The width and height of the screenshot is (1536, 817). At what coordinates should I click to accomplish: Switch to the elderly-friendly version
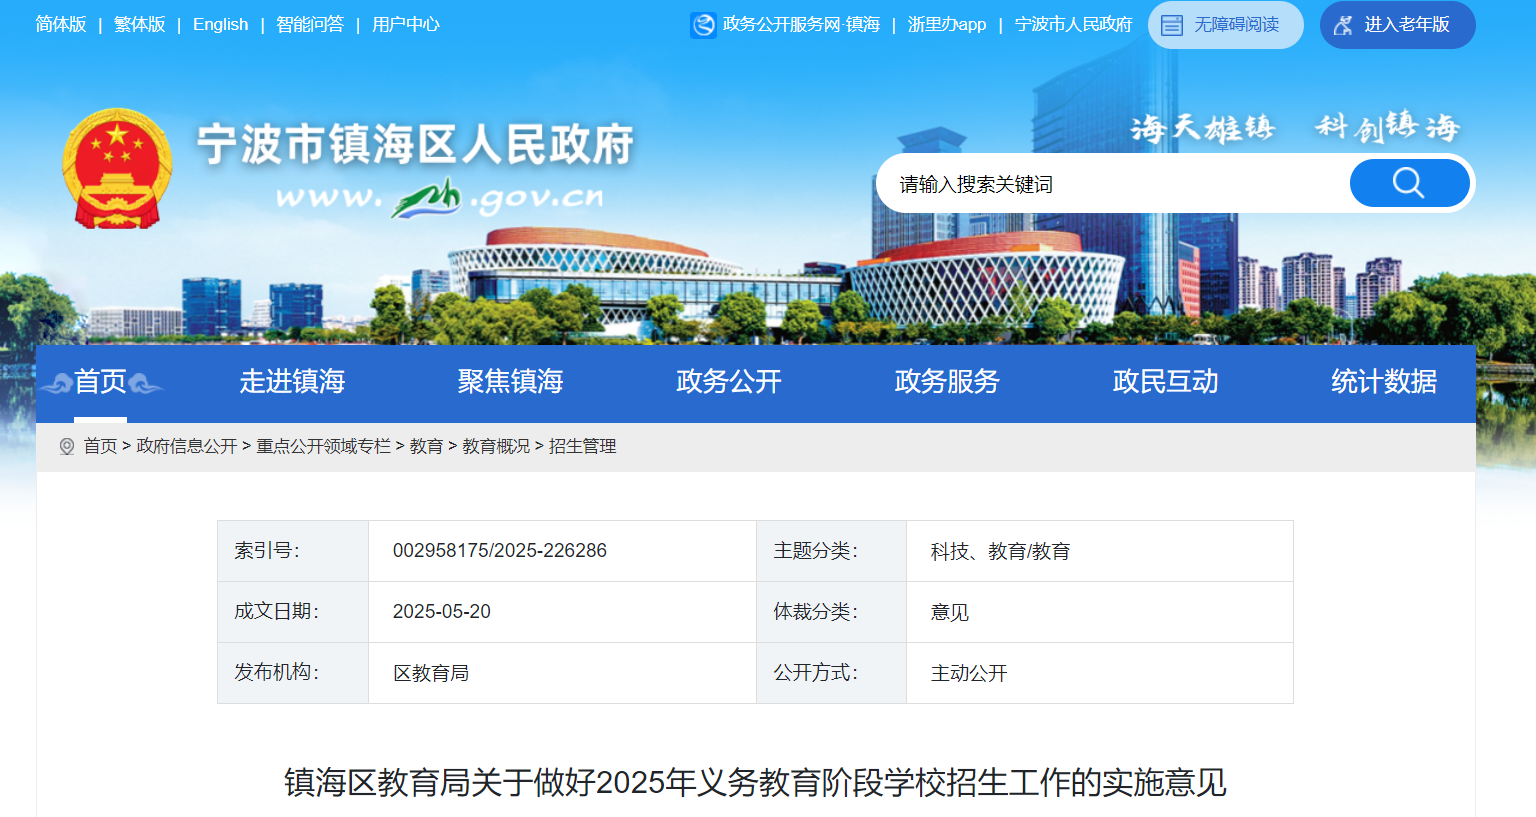[1397, 25]
